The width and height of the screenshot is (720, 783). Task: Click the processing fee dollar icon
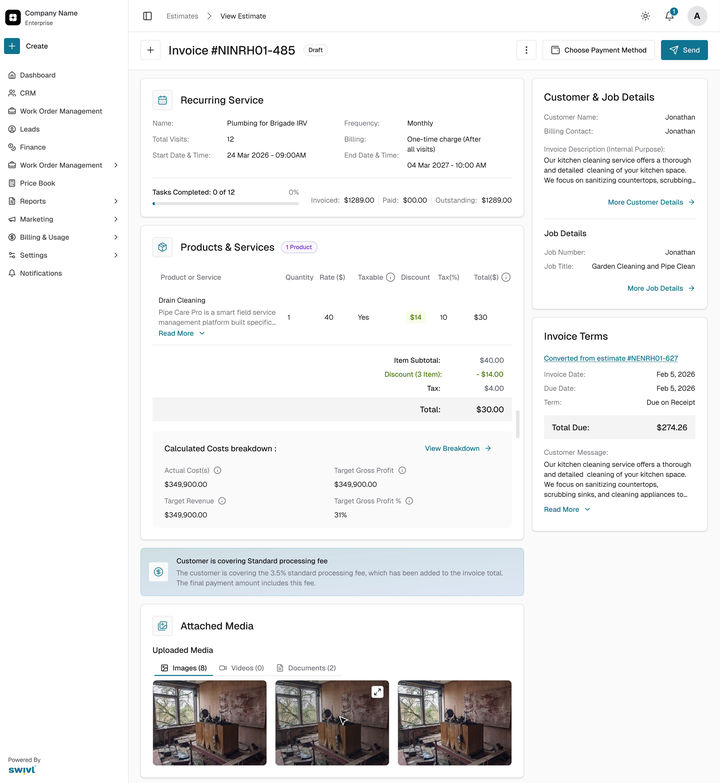click(x=158, y=572)
